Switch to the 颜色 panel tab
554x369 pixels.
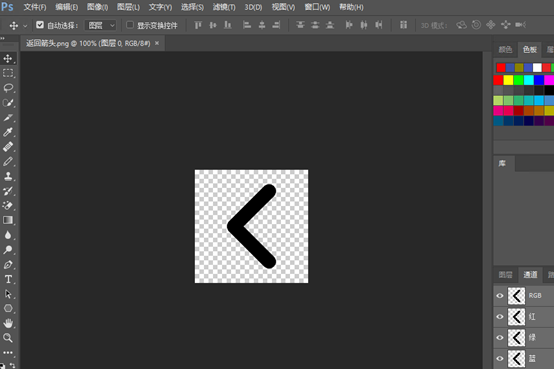505,49
